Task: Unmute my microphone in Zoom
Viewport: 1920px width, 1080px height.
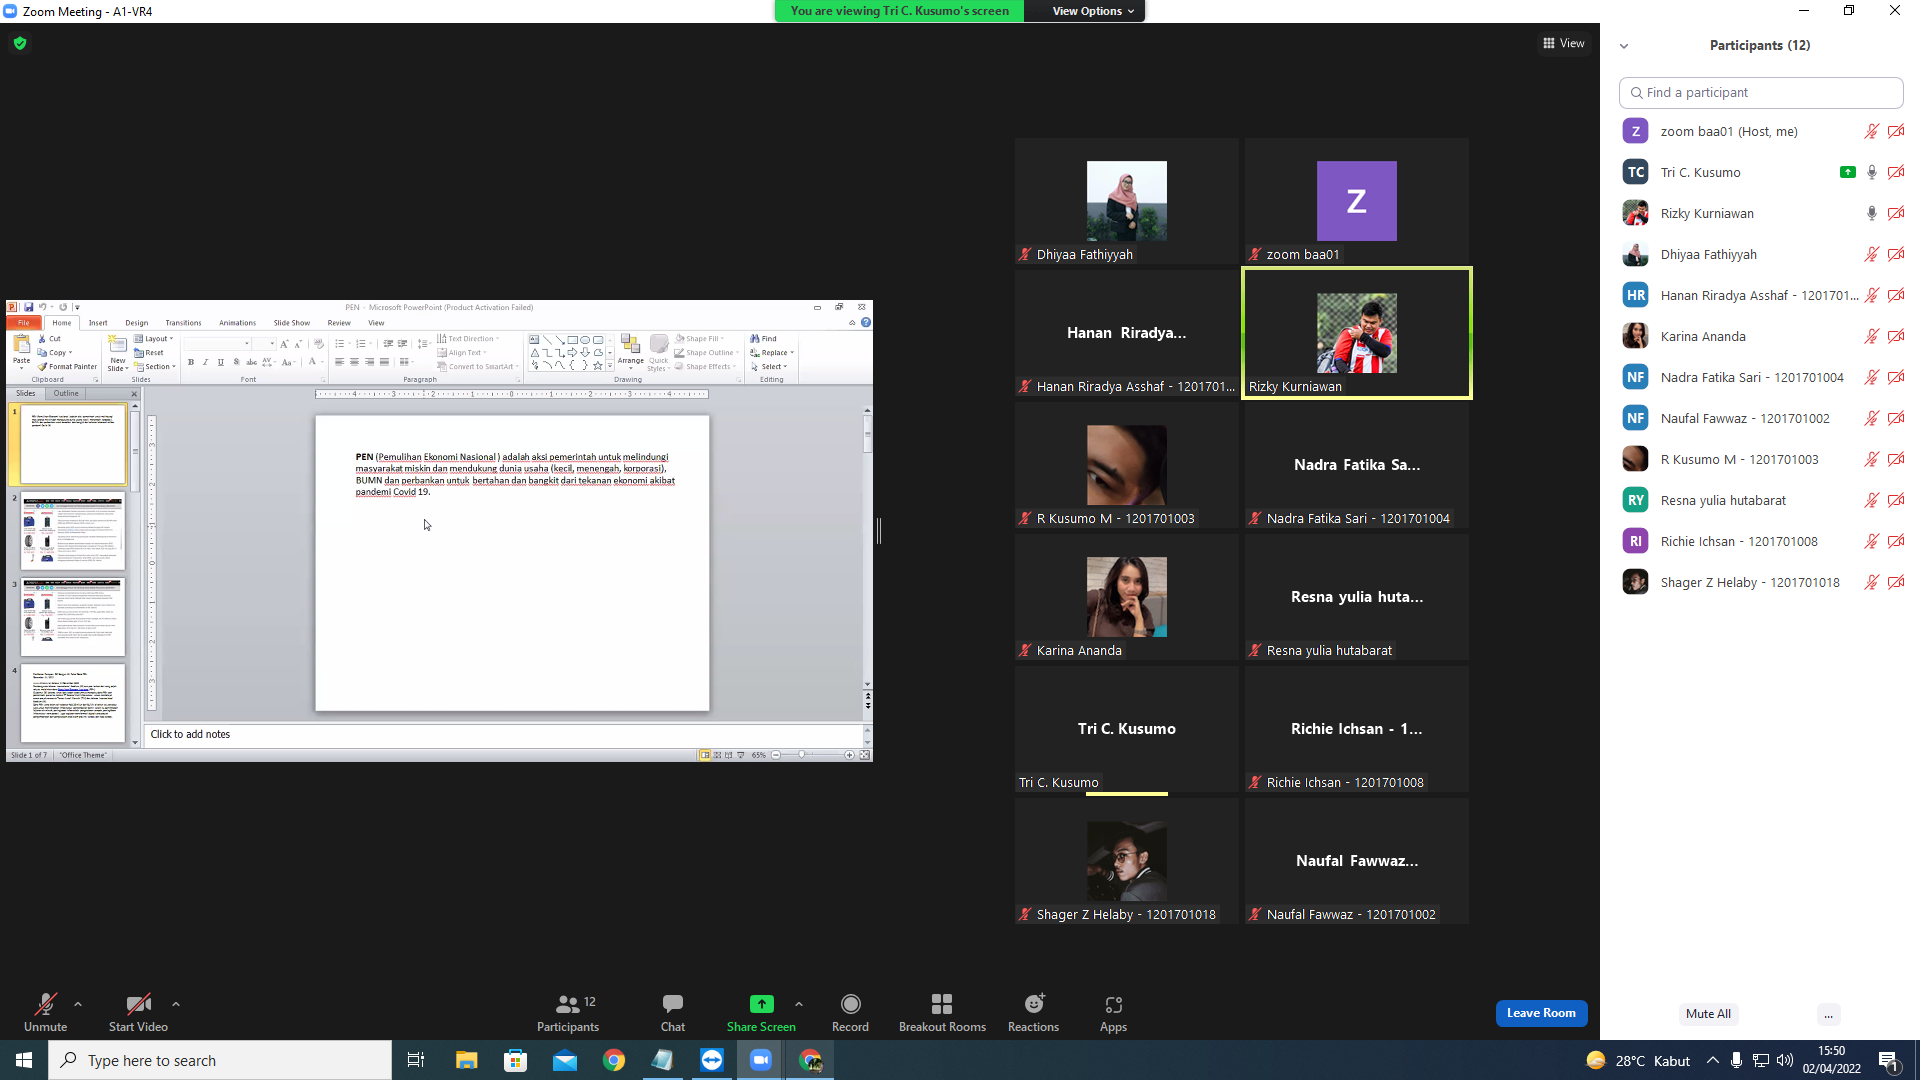Action: pyautogui.click(x=45, y=1012)
